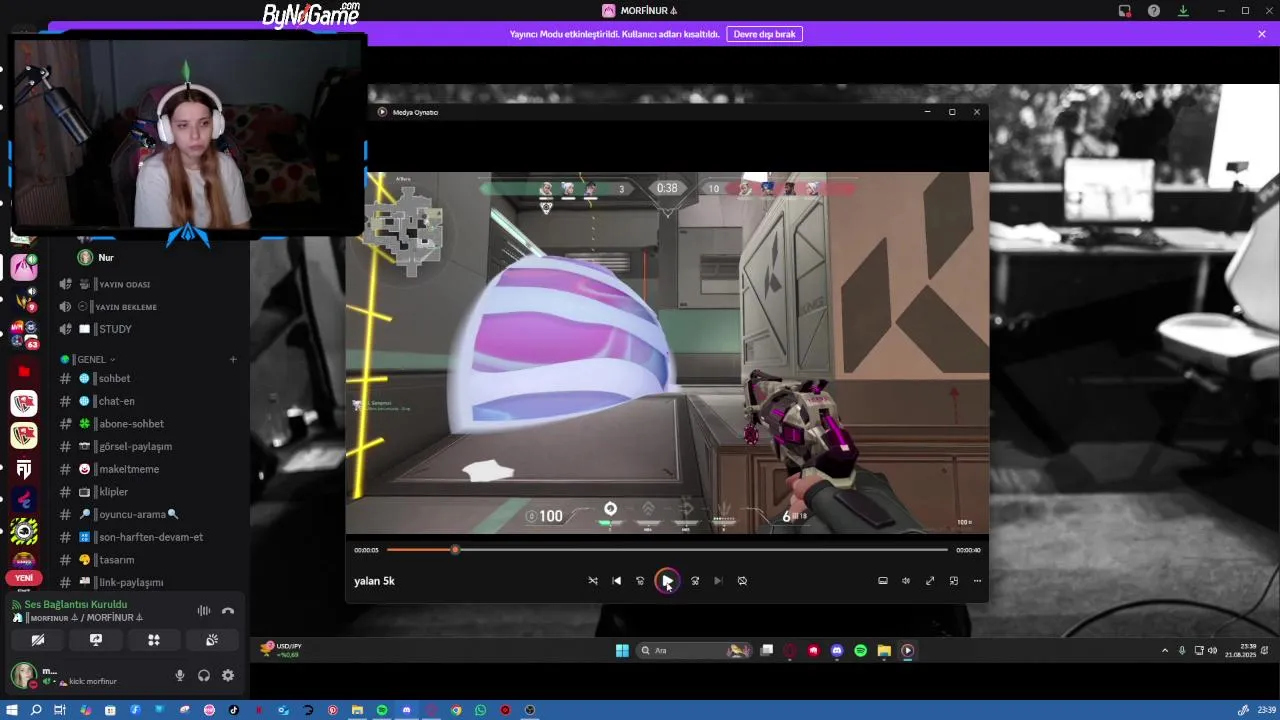Join the STUDY voice channel
Screen dimensions: 1280x720
(148, 329)
